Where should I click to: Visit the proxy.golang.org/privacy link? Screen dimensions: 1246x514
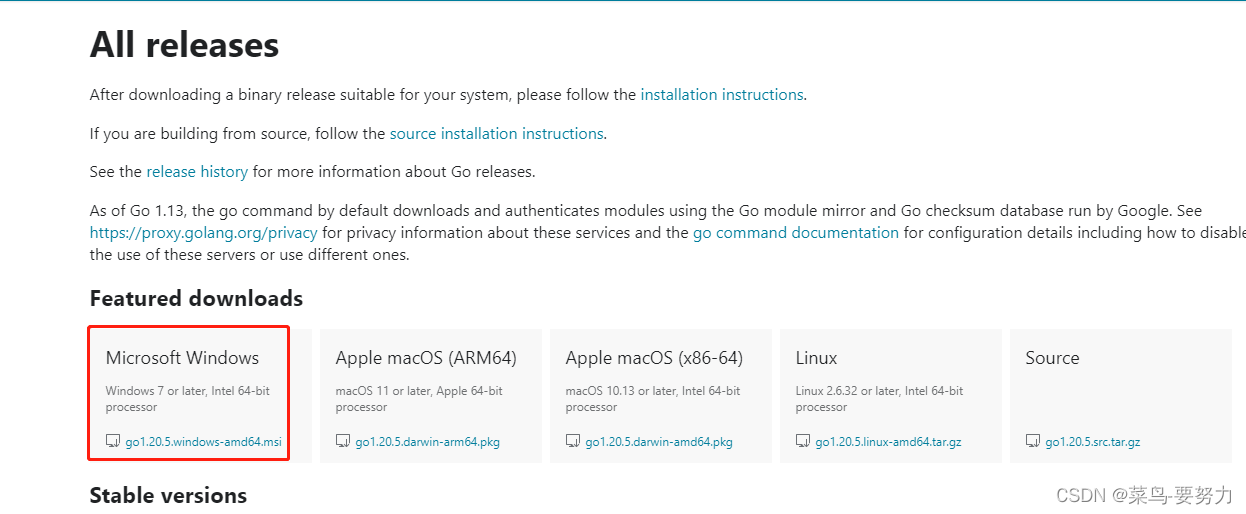click(204, 233)
